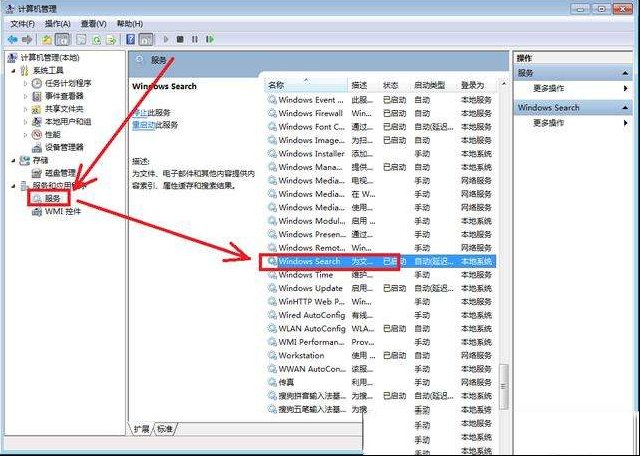The image size is (640, 456).
Task: Sort by the 名称 column header
Action: pyautogui.click(x=306, y=85)
